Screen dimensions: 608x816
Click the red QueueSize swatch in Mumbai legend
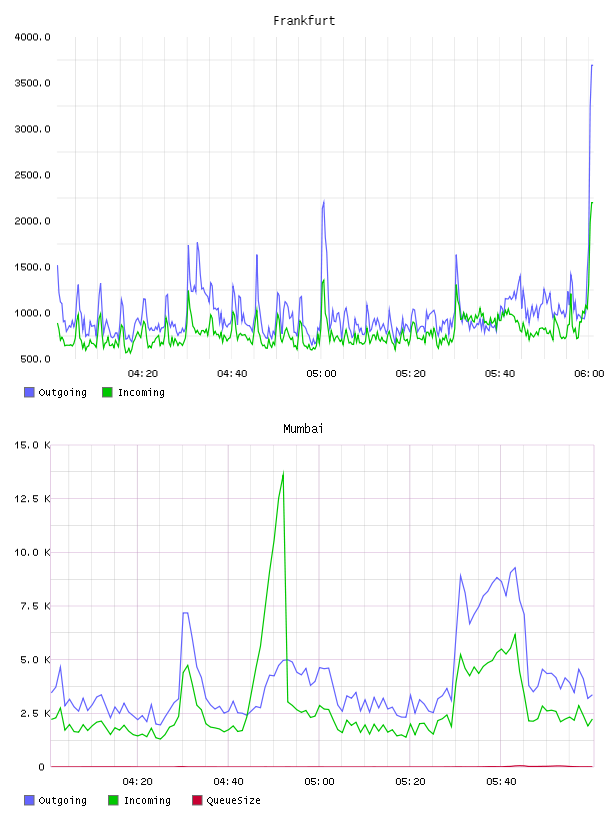(197, 800)
